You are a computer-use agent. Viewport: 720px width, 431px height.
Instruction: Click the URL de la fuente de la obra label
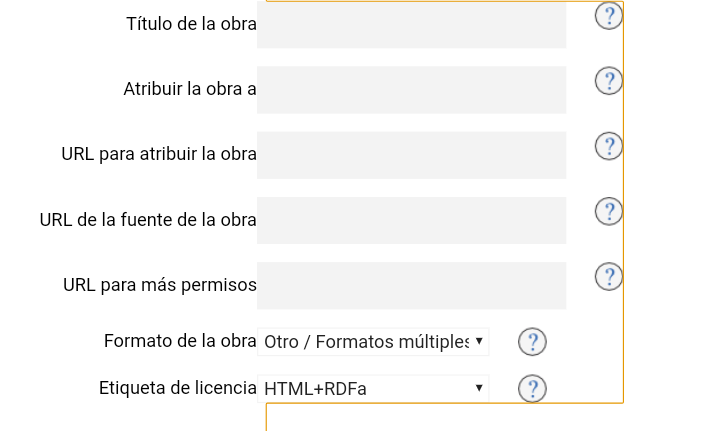pyautogui.click(x=148, y=220)
